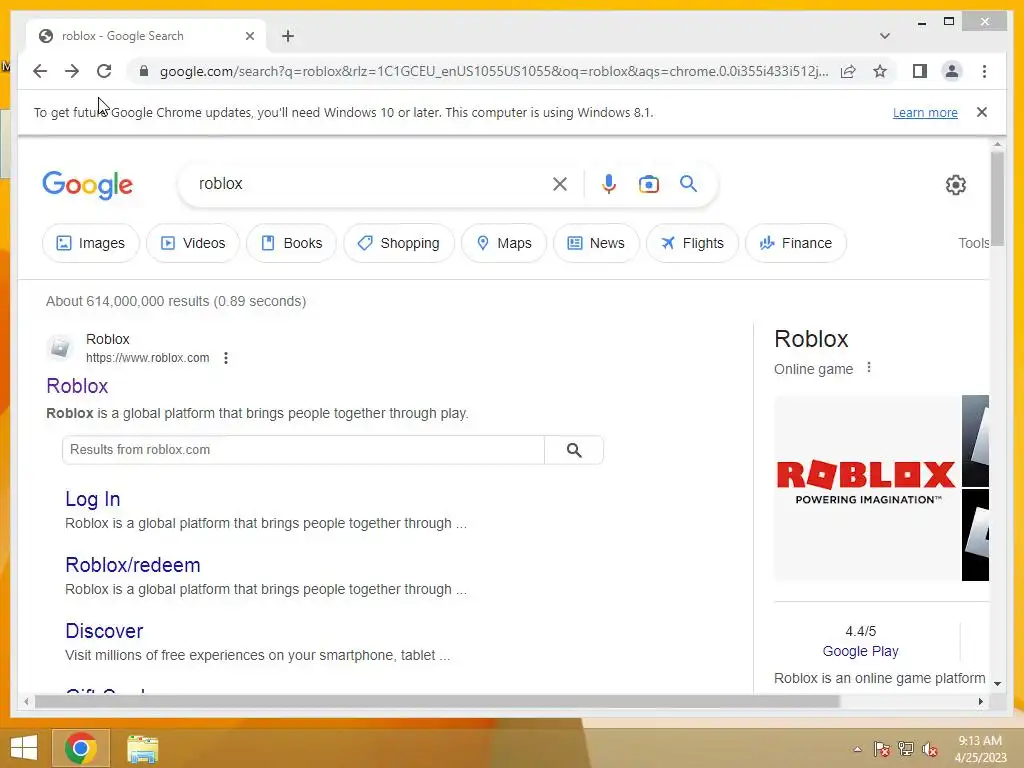
Task: Click the horizontal scrollbar right arrow
Action: (x=980, y=701)
